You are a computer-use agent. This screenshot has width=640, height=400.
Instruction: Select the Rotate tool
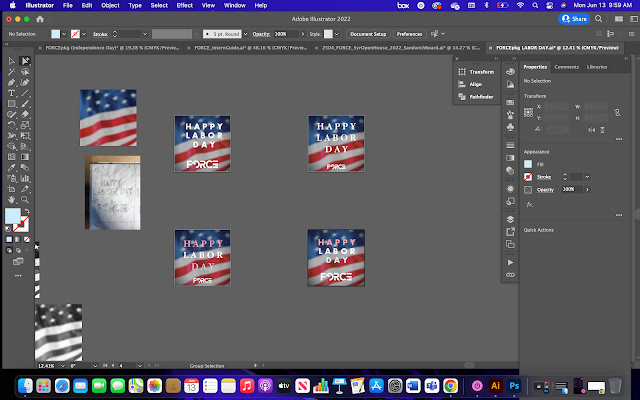(11, 125)
